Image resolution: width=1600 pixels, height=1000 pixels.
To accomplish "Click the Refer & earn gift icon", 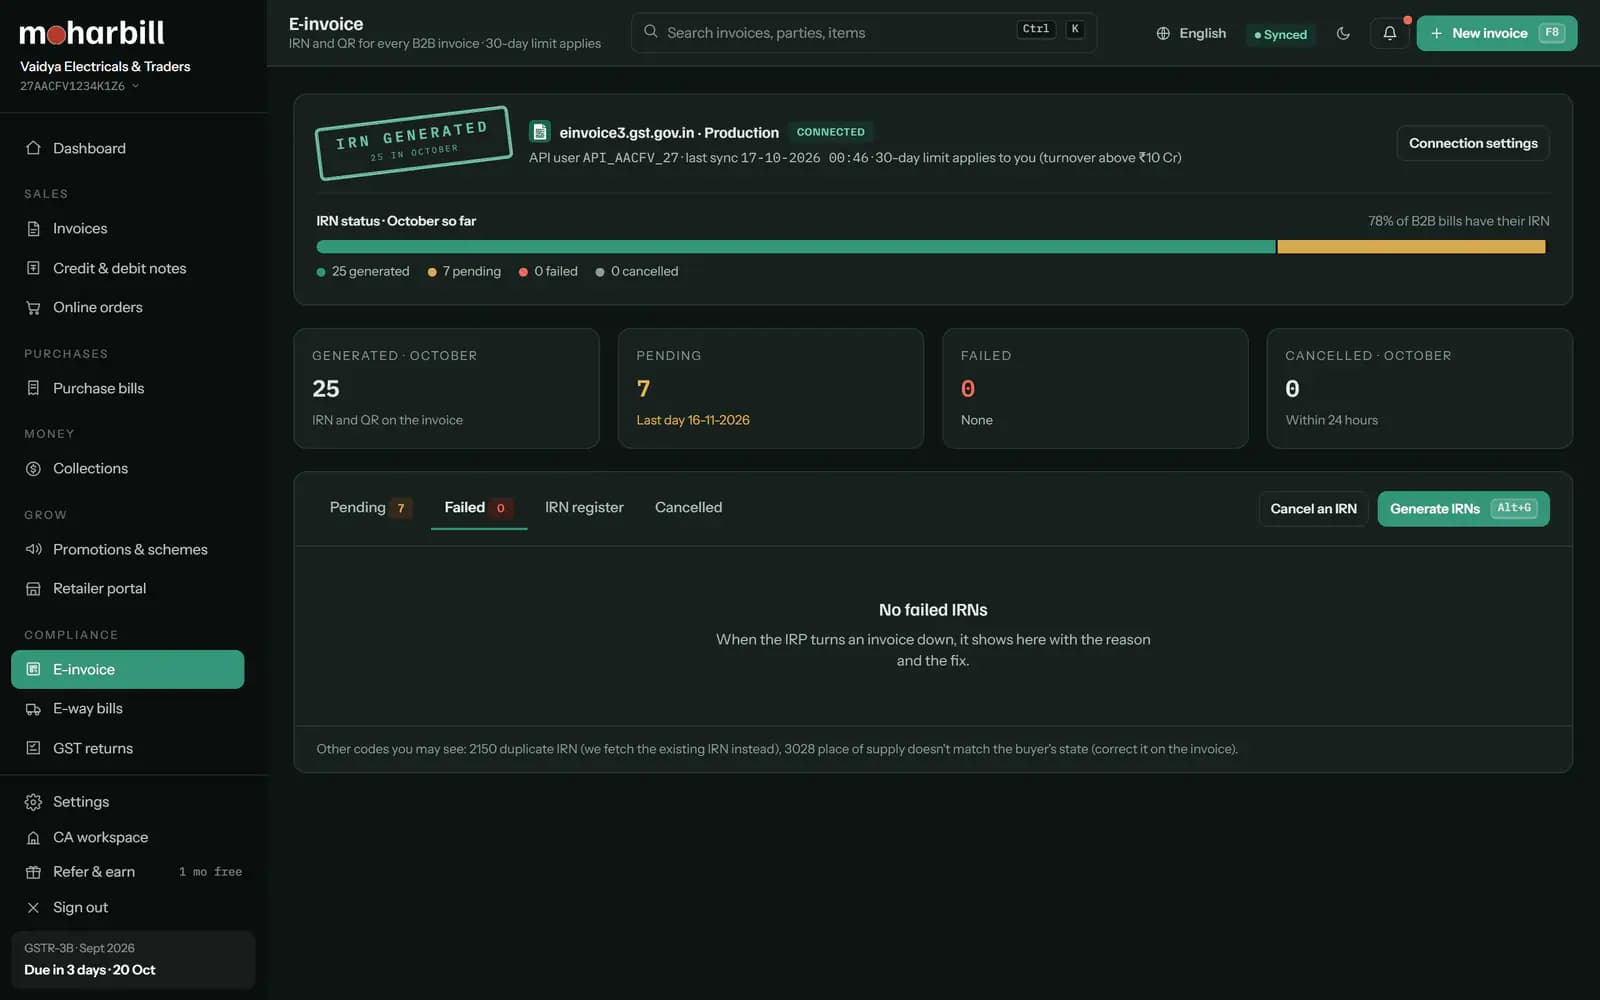I will point(33,872).
